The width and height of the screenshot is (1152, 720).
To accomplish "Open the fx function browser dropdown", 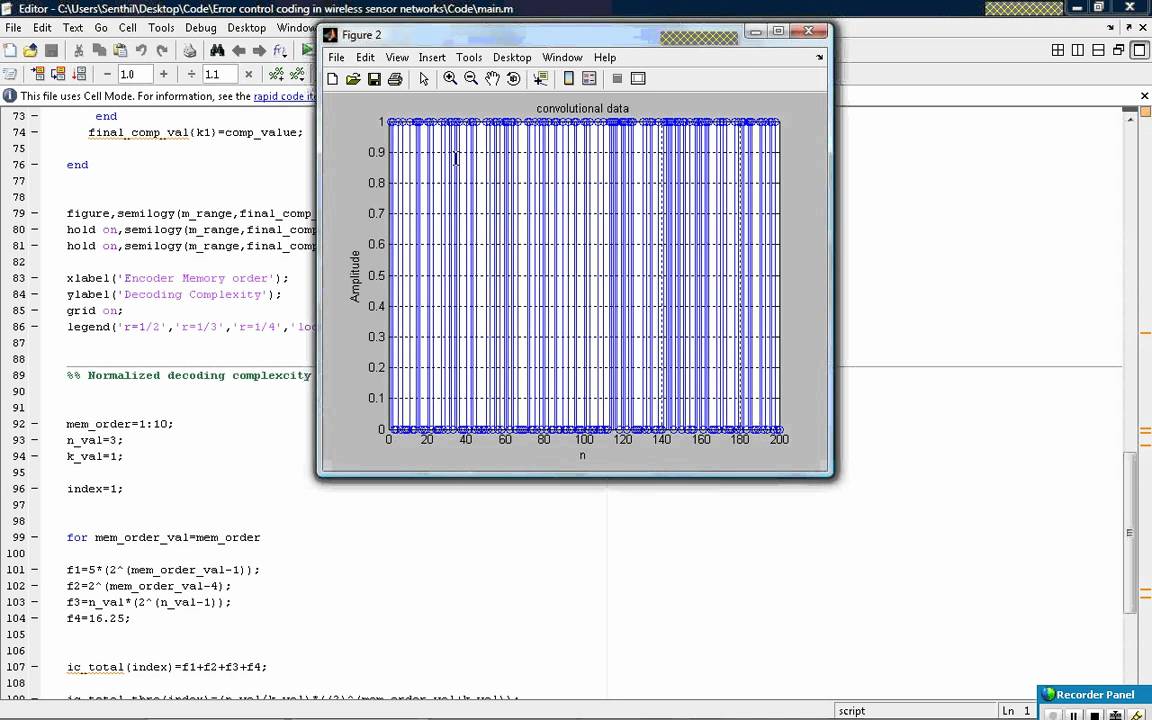I will 280,50.
